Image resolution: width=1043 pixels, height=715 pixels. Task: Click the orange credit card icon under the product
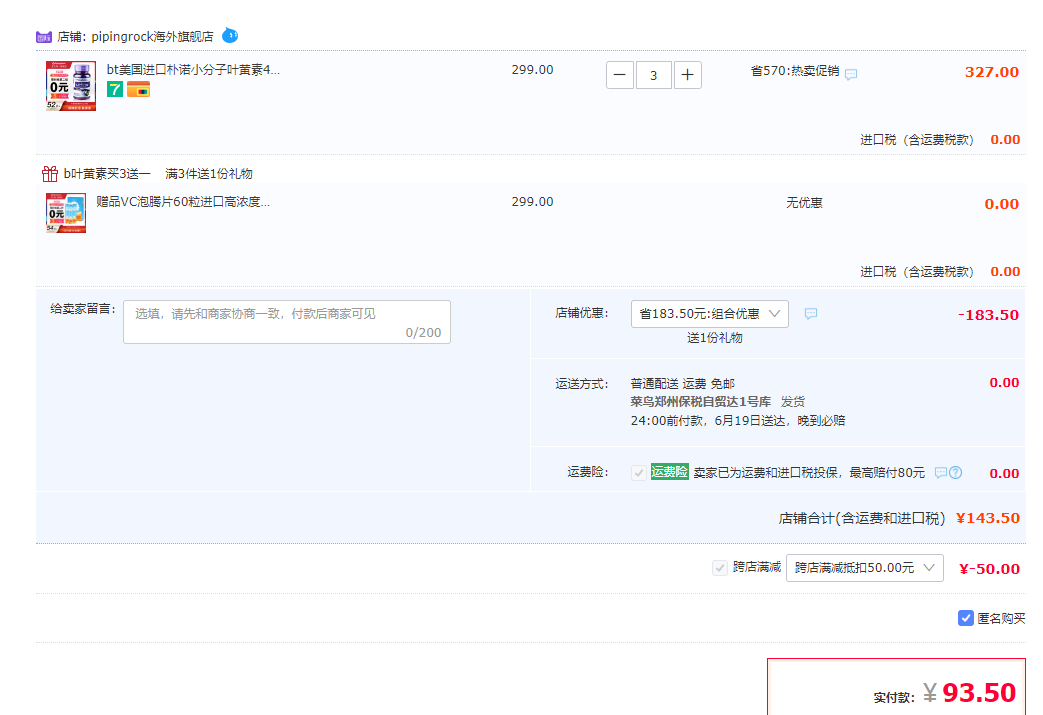pyautogui.click(x=138, y=89)
